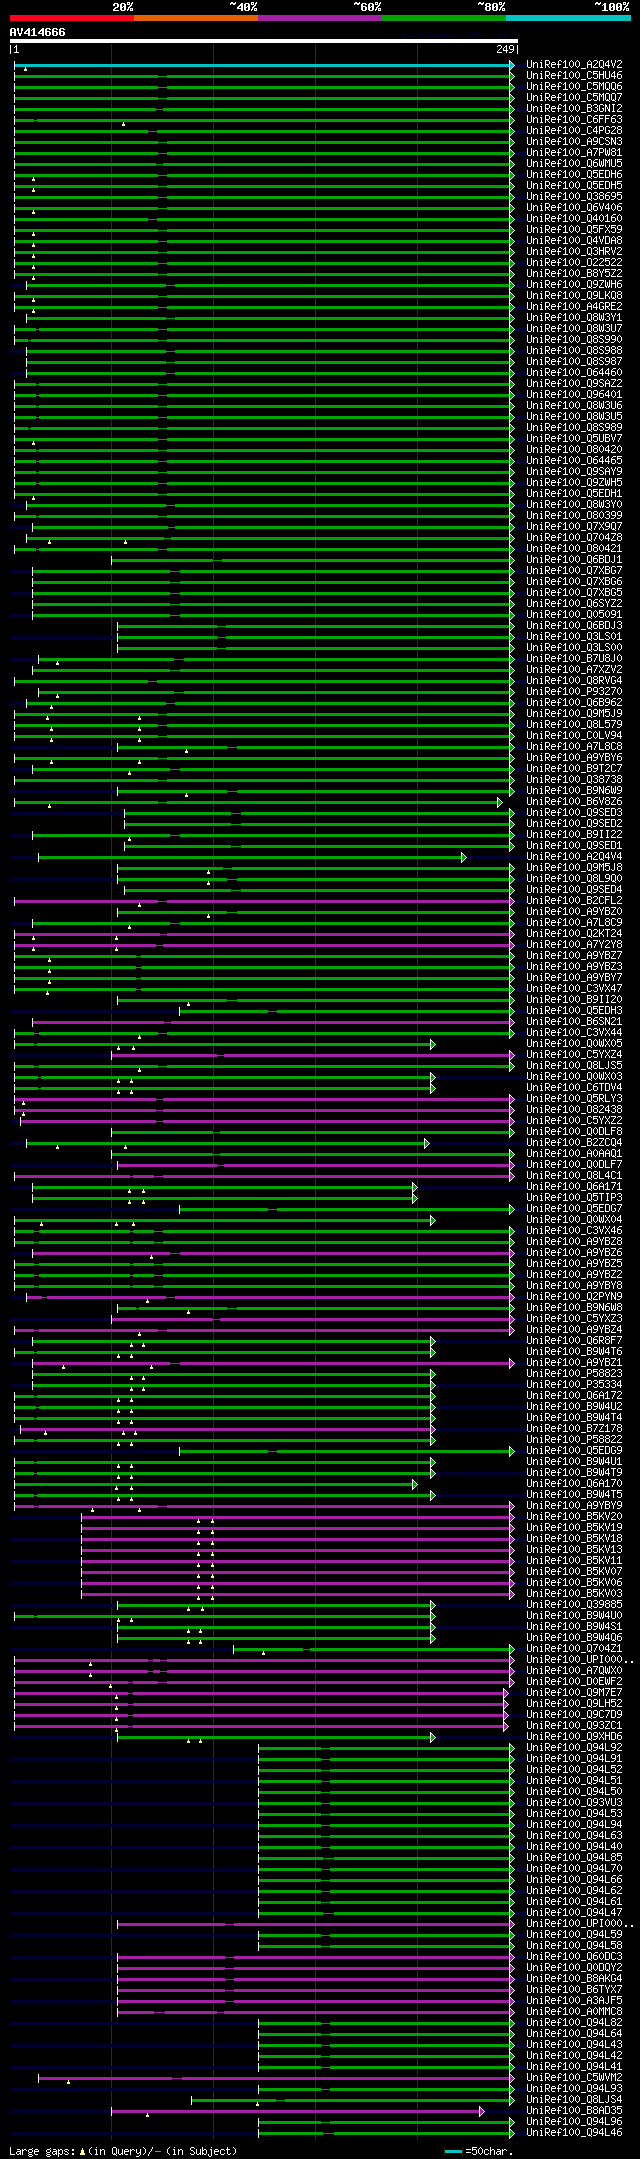This screenshot has height=2159, width=640.
Task: Click hit label UniRef100_Q9XHD6
Action: [574, 1737]
